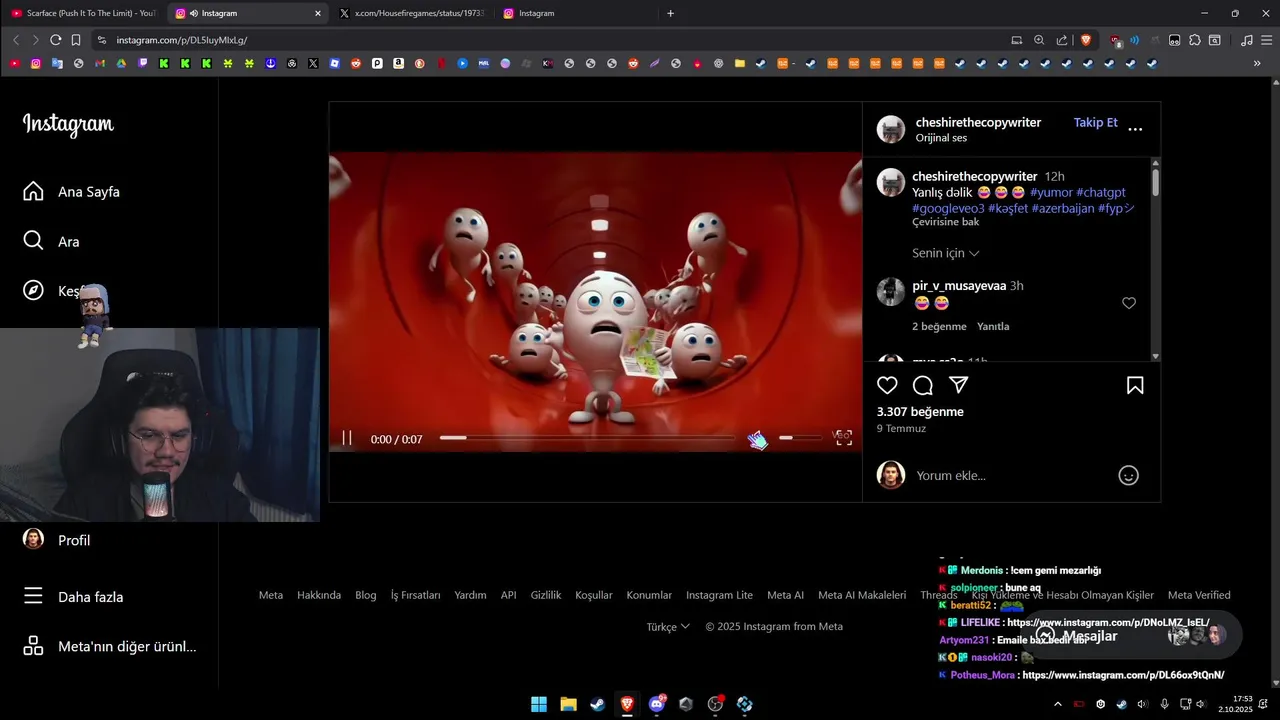Bookmark this page in the toolbar
This screenshot has width=1280, height=720.
click(76, 40)
